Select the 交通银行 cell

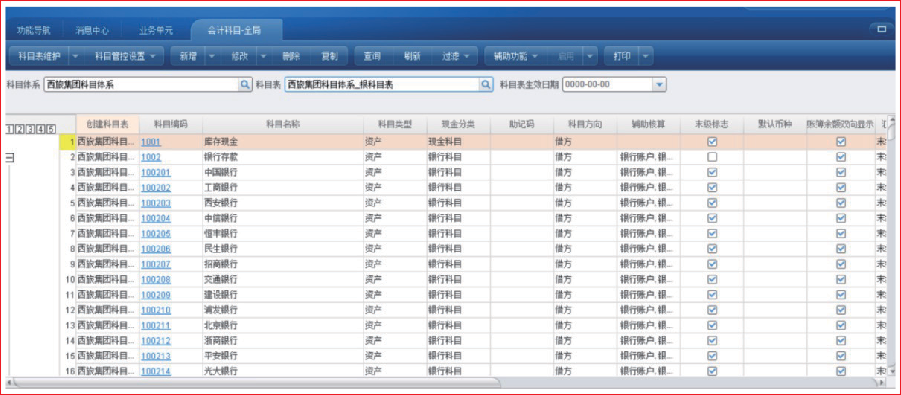pos(283,279)
